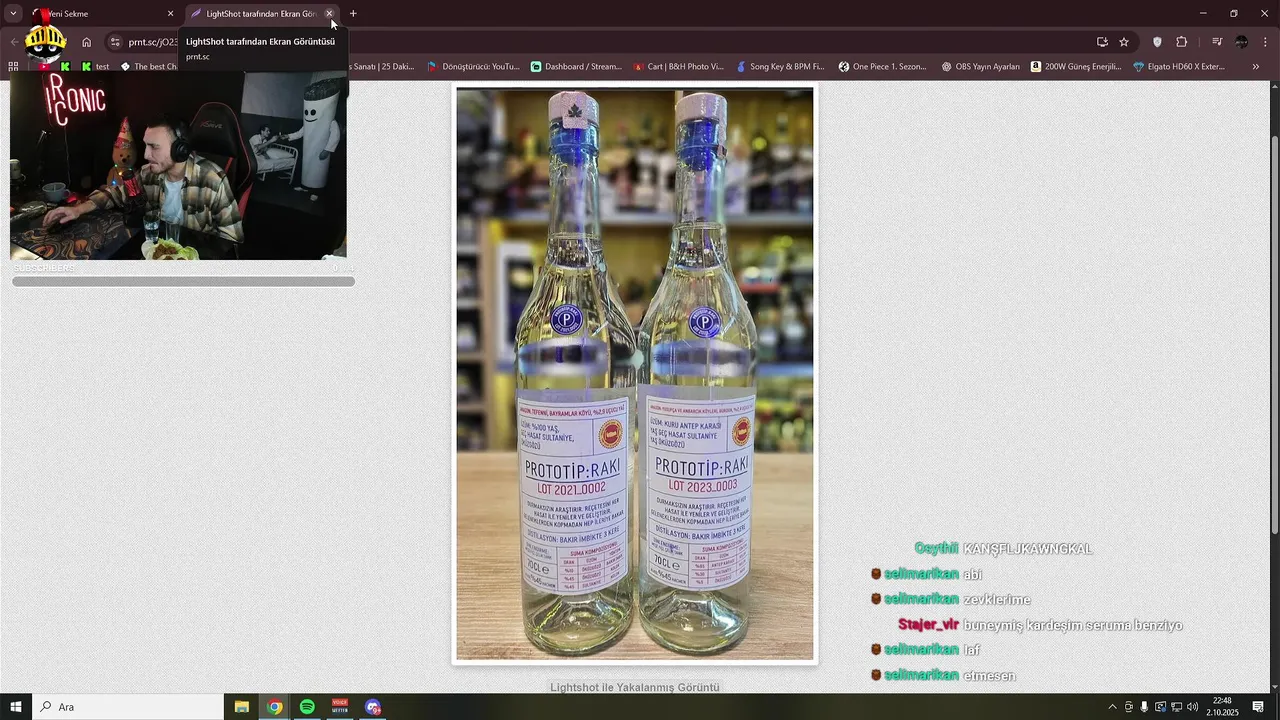This screenshot has height=720, width=1280.
Task: Open the 'test' bookmark
Action: [x=95, y=67]
